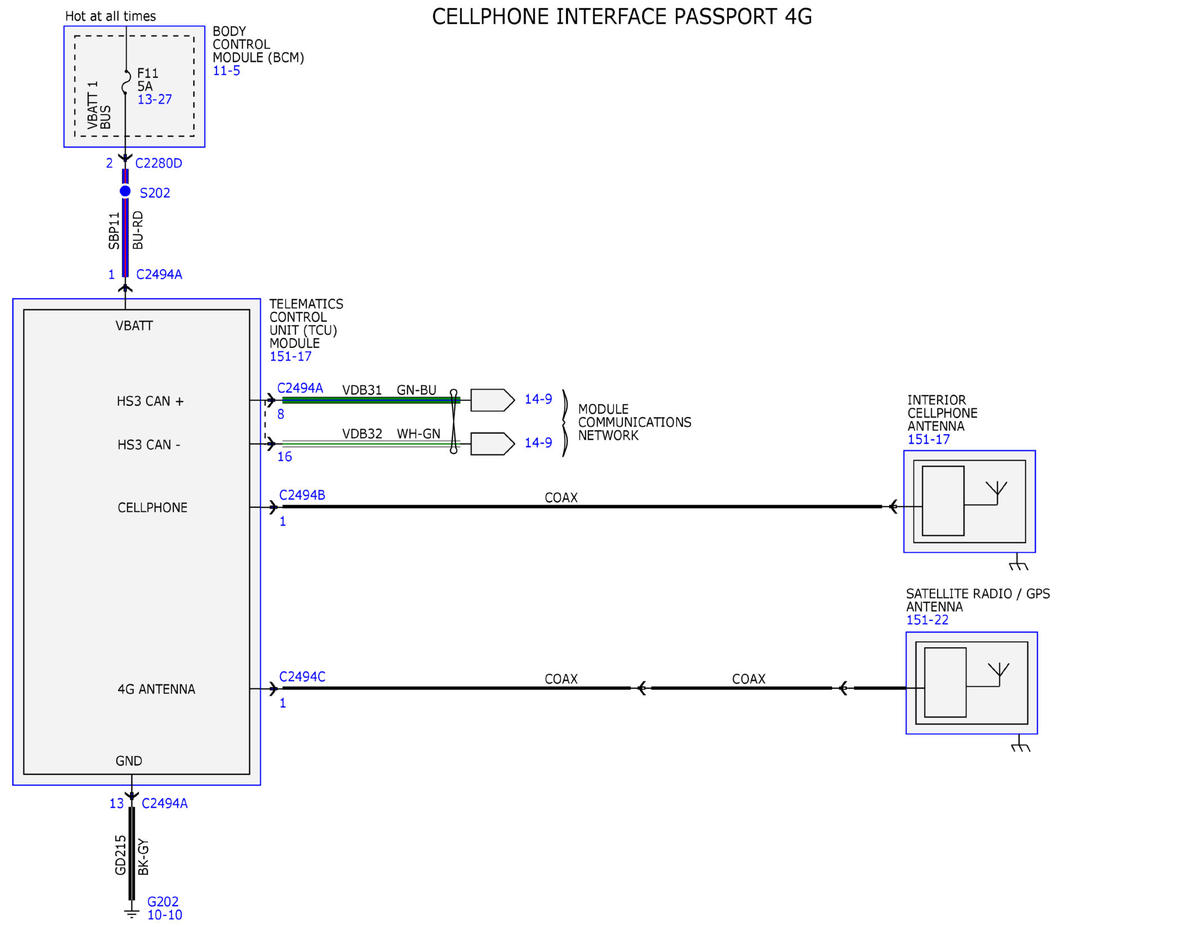Select the BK-GY wire color label
This screenshot has width=1200, height=927.
143,858
